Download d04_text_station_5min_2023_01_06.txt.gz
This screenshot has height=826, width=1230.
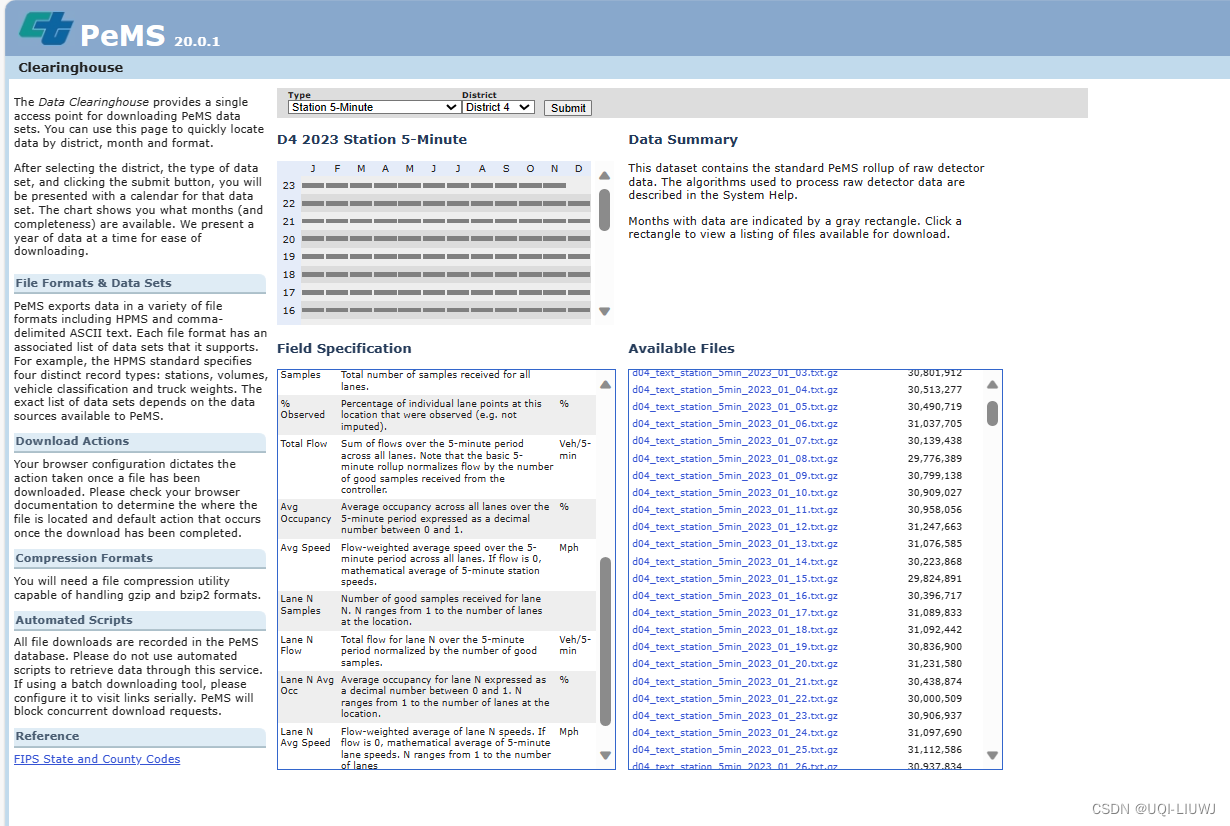pos(735,424)
